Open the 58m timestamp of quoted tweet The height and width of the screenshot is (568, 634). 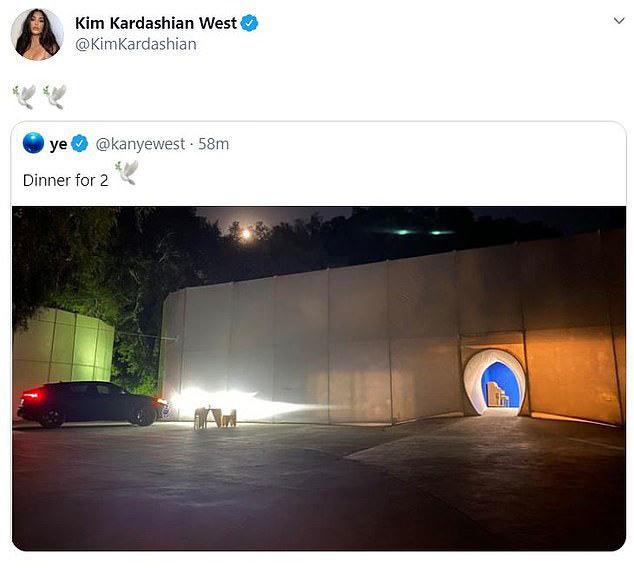coord(213,144)
